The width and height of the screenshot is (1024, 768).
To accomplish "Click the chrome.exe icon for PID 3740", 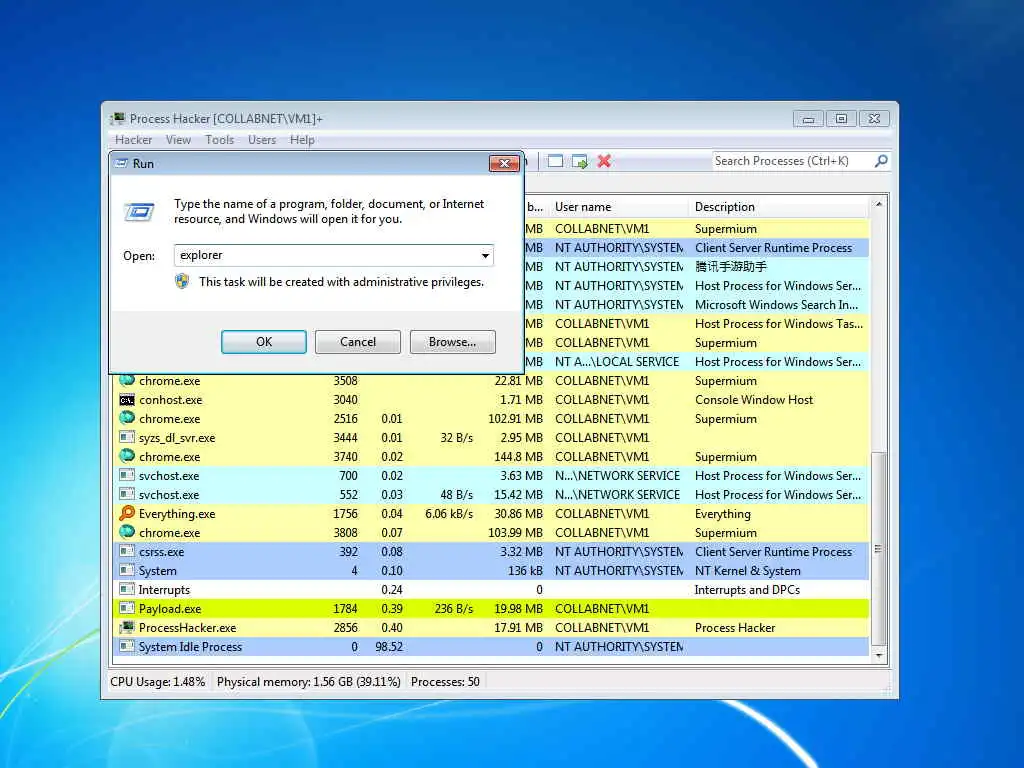I will point(127,456).
